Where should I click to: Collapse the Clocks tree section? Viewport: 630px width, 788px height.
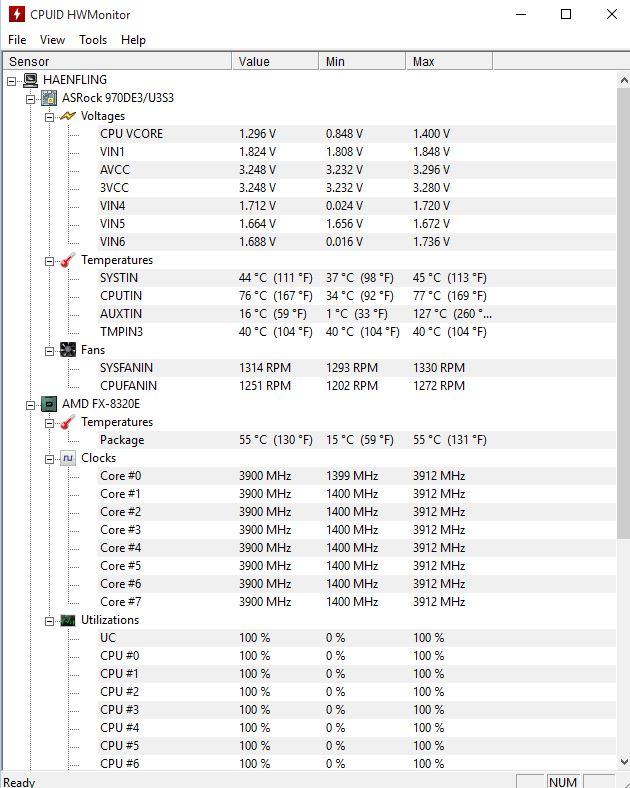point(49,459)
